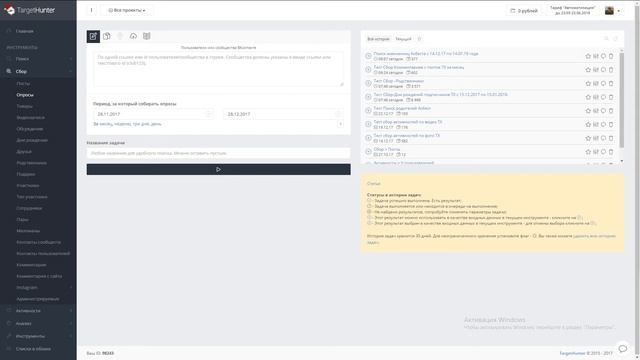This screenshot has width=640, height=360.
Task: Click the Главная home item in the sidebar
Action: pos(24,31)
